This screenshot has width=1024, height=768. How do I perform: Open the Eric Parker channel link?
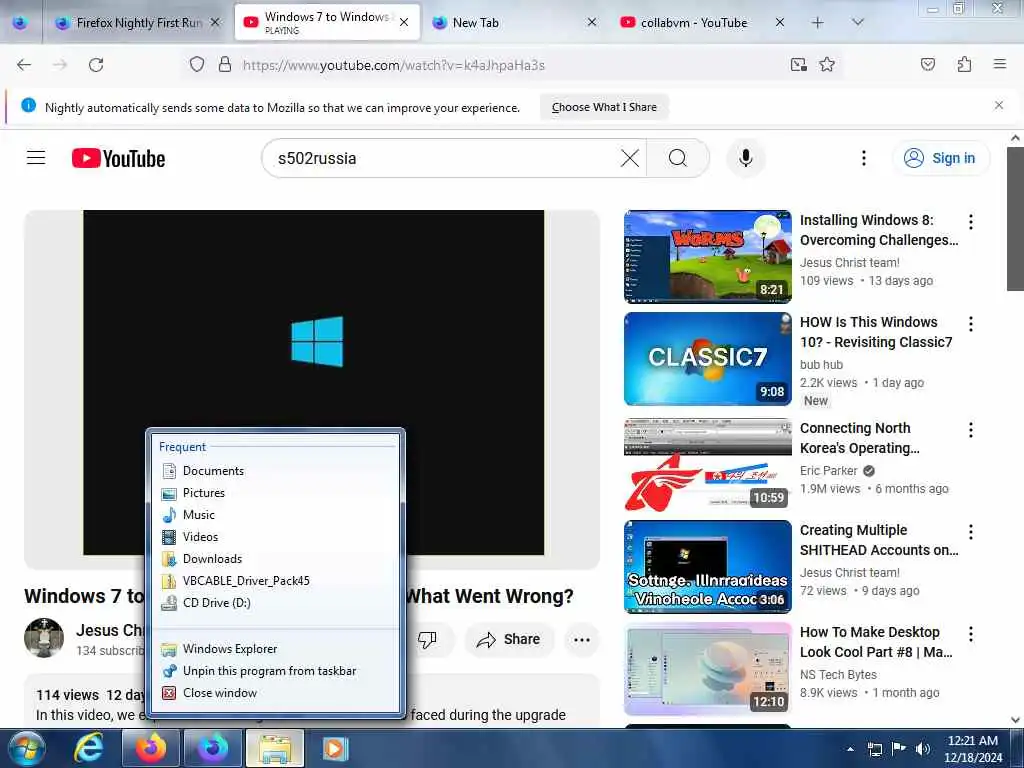coord(828,470)
